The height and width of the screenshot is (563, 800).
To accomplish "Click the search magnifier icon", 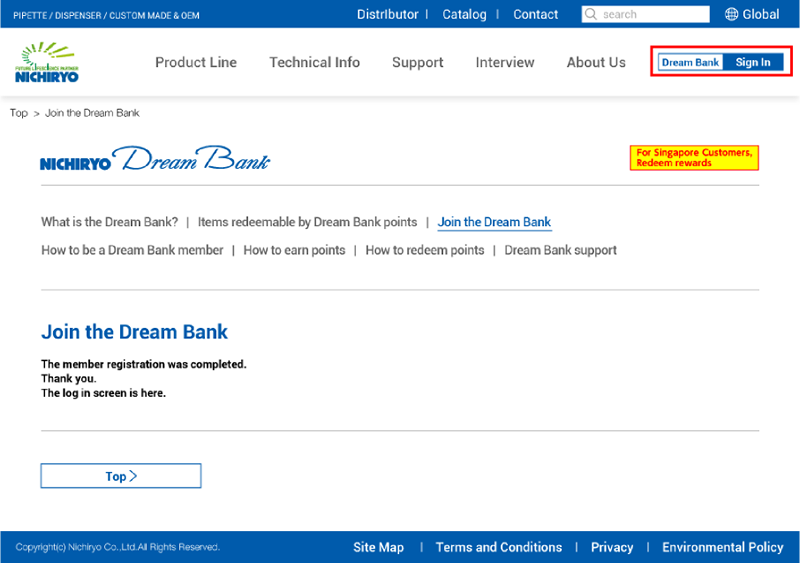I will pos(591,14).
